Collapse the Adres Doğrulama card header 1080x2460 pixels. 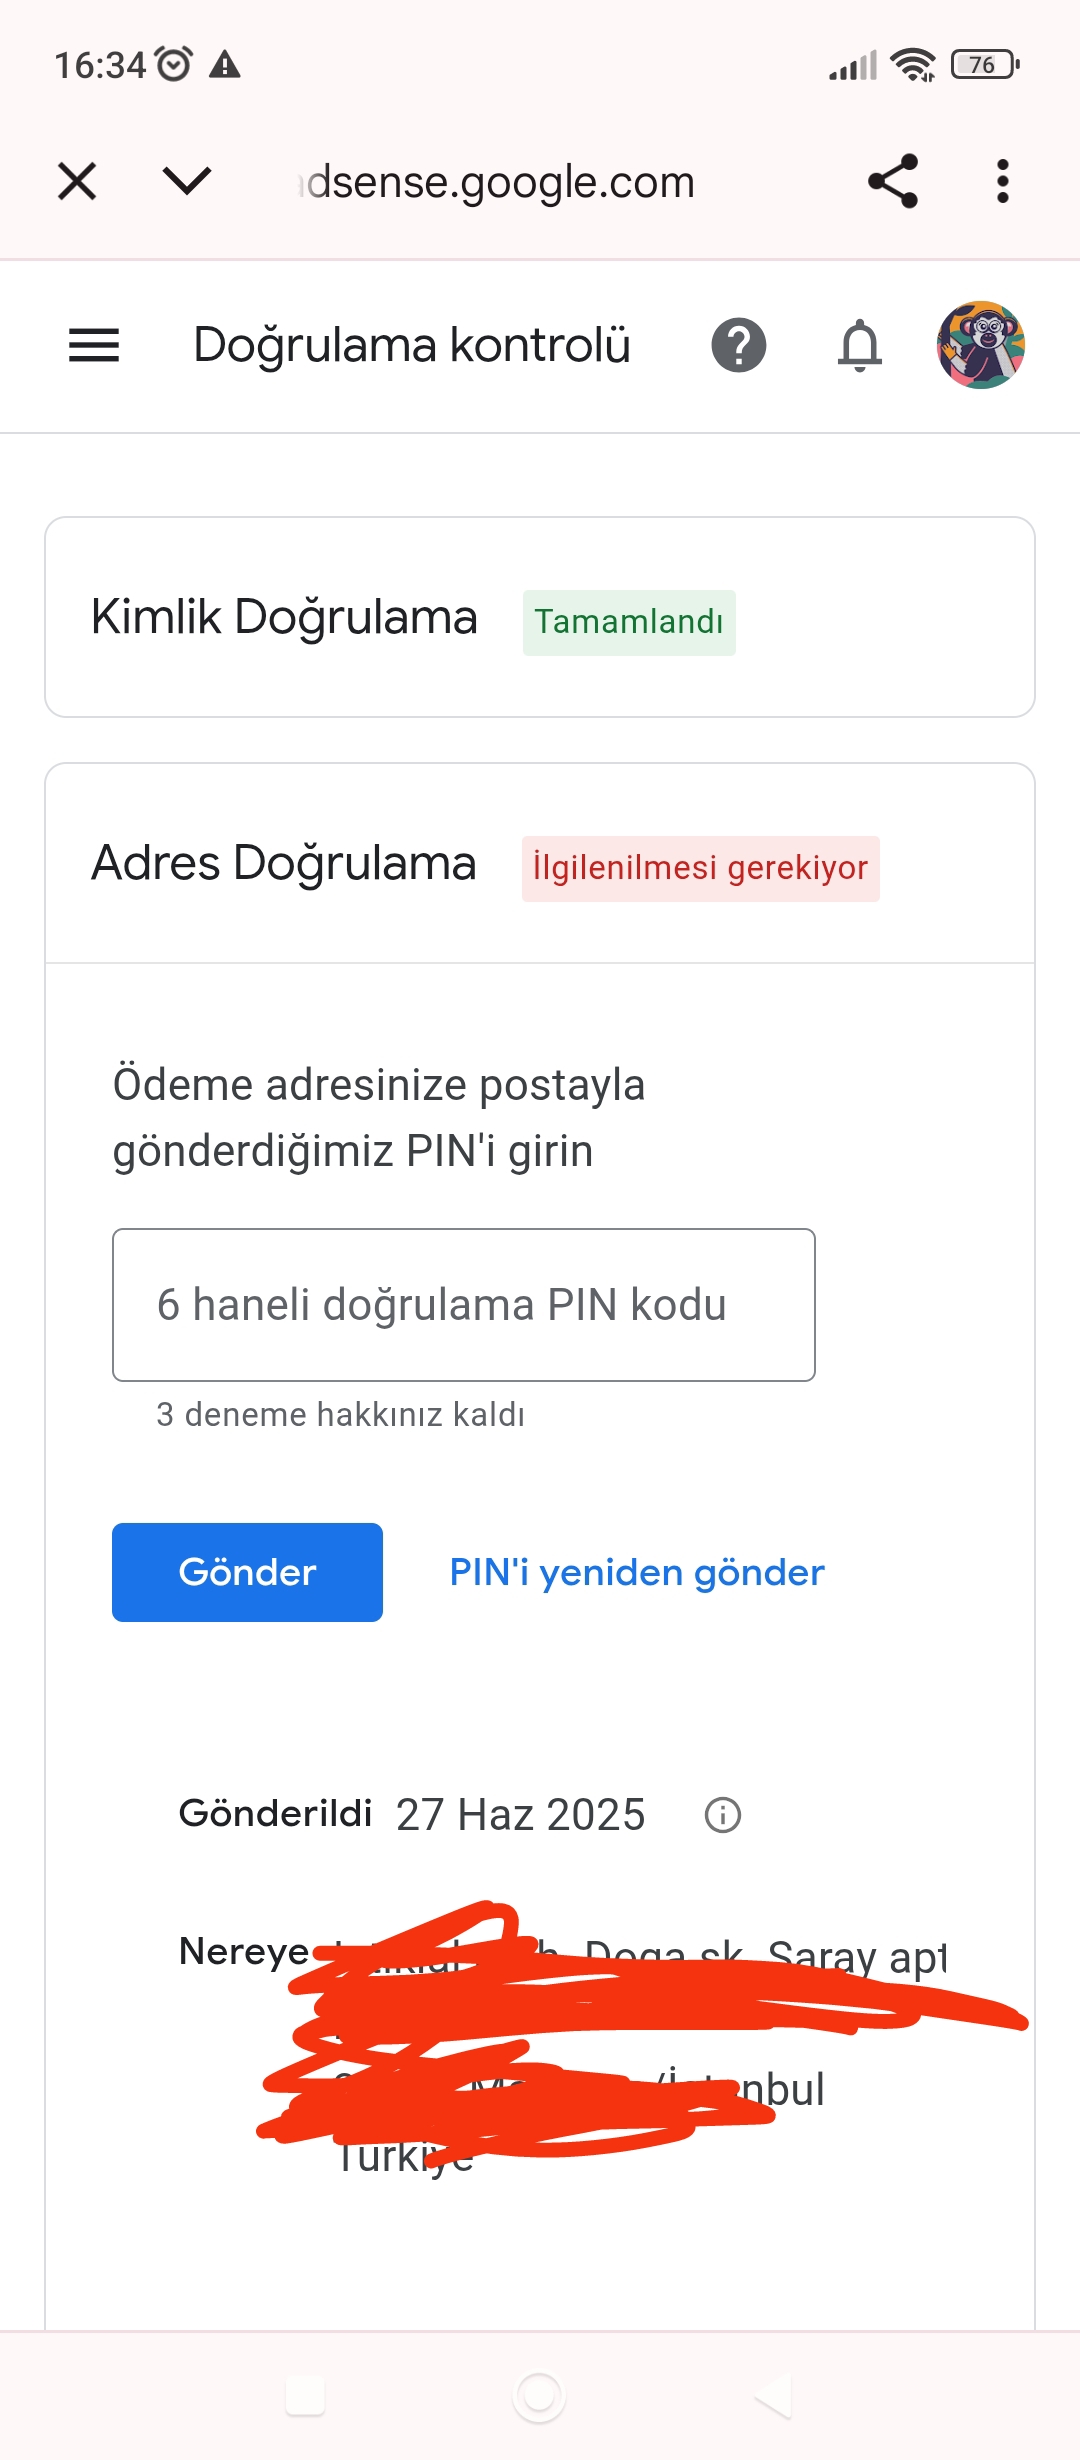pyautogui.click(x=540, y=863)
